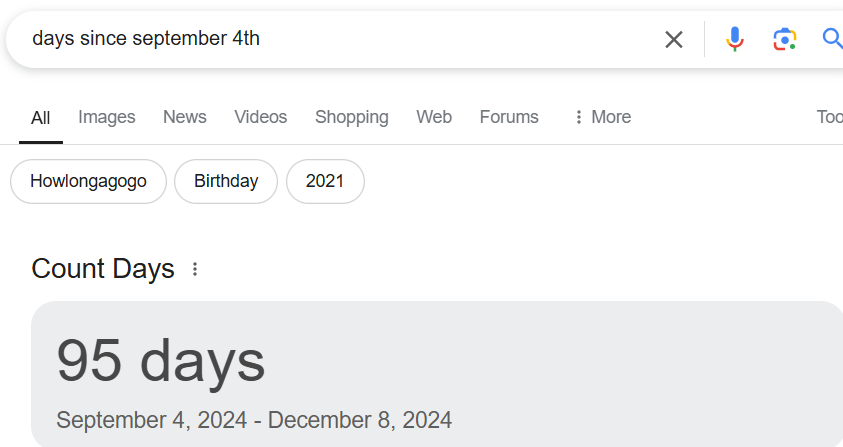Open the Videos results tab

(261, 117)
